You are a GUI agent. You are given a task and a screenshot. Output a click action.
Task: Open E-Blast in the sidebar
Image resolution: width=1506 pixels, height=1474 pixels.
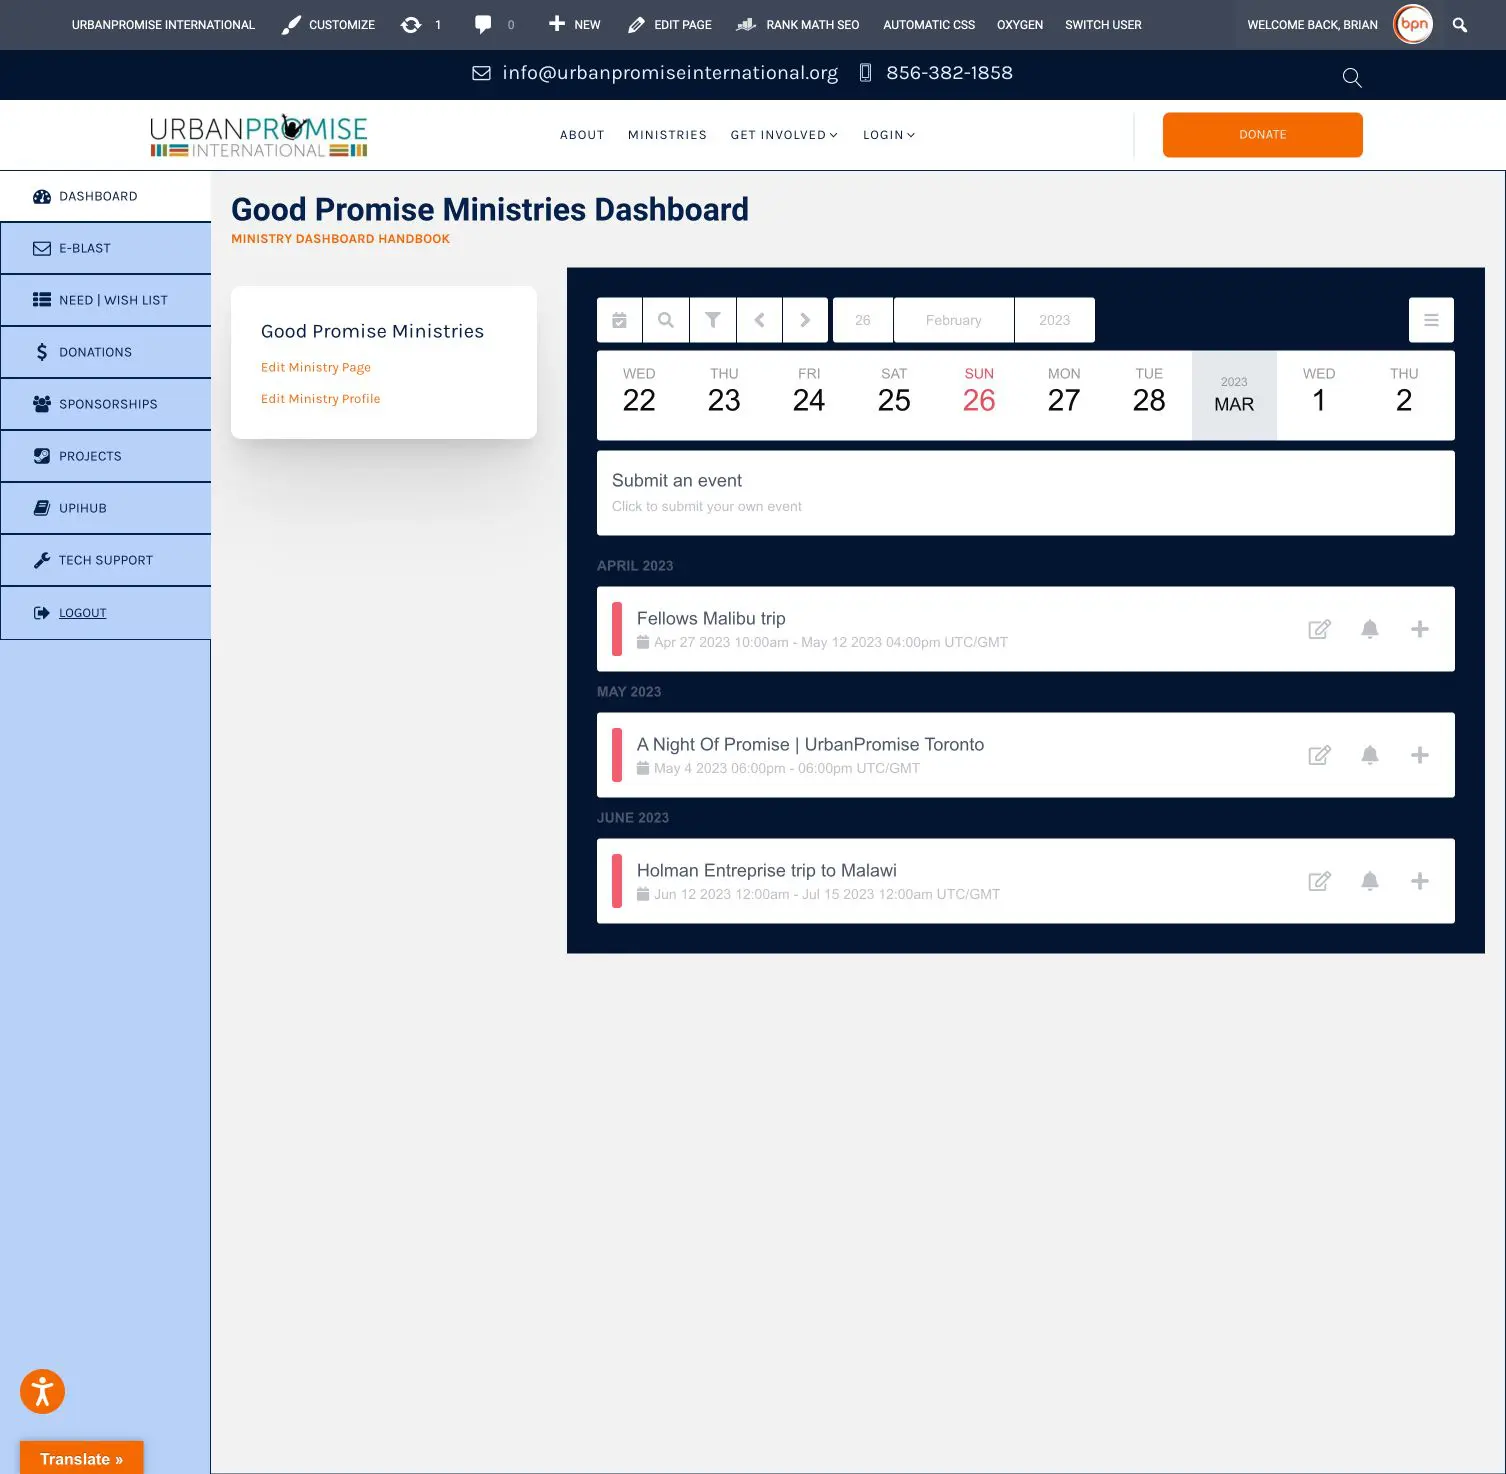106,248
